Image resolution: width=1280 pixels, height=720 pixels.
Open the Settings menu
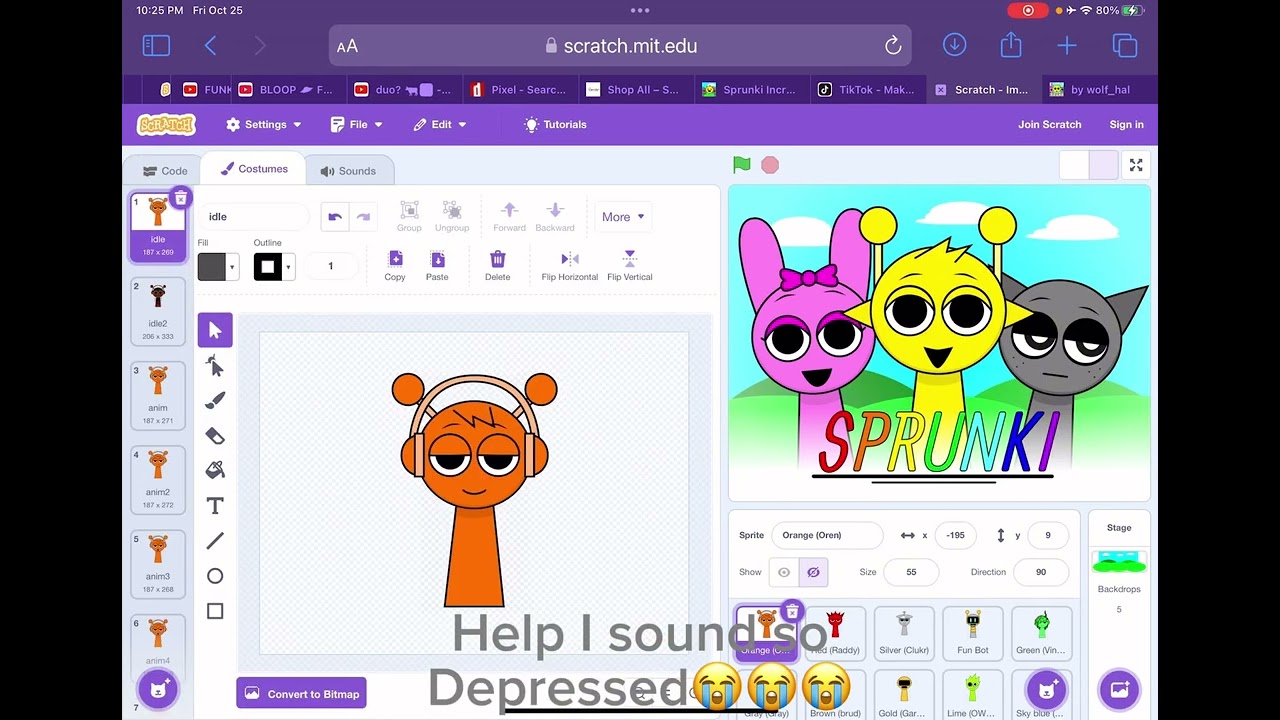pos(264,124)
